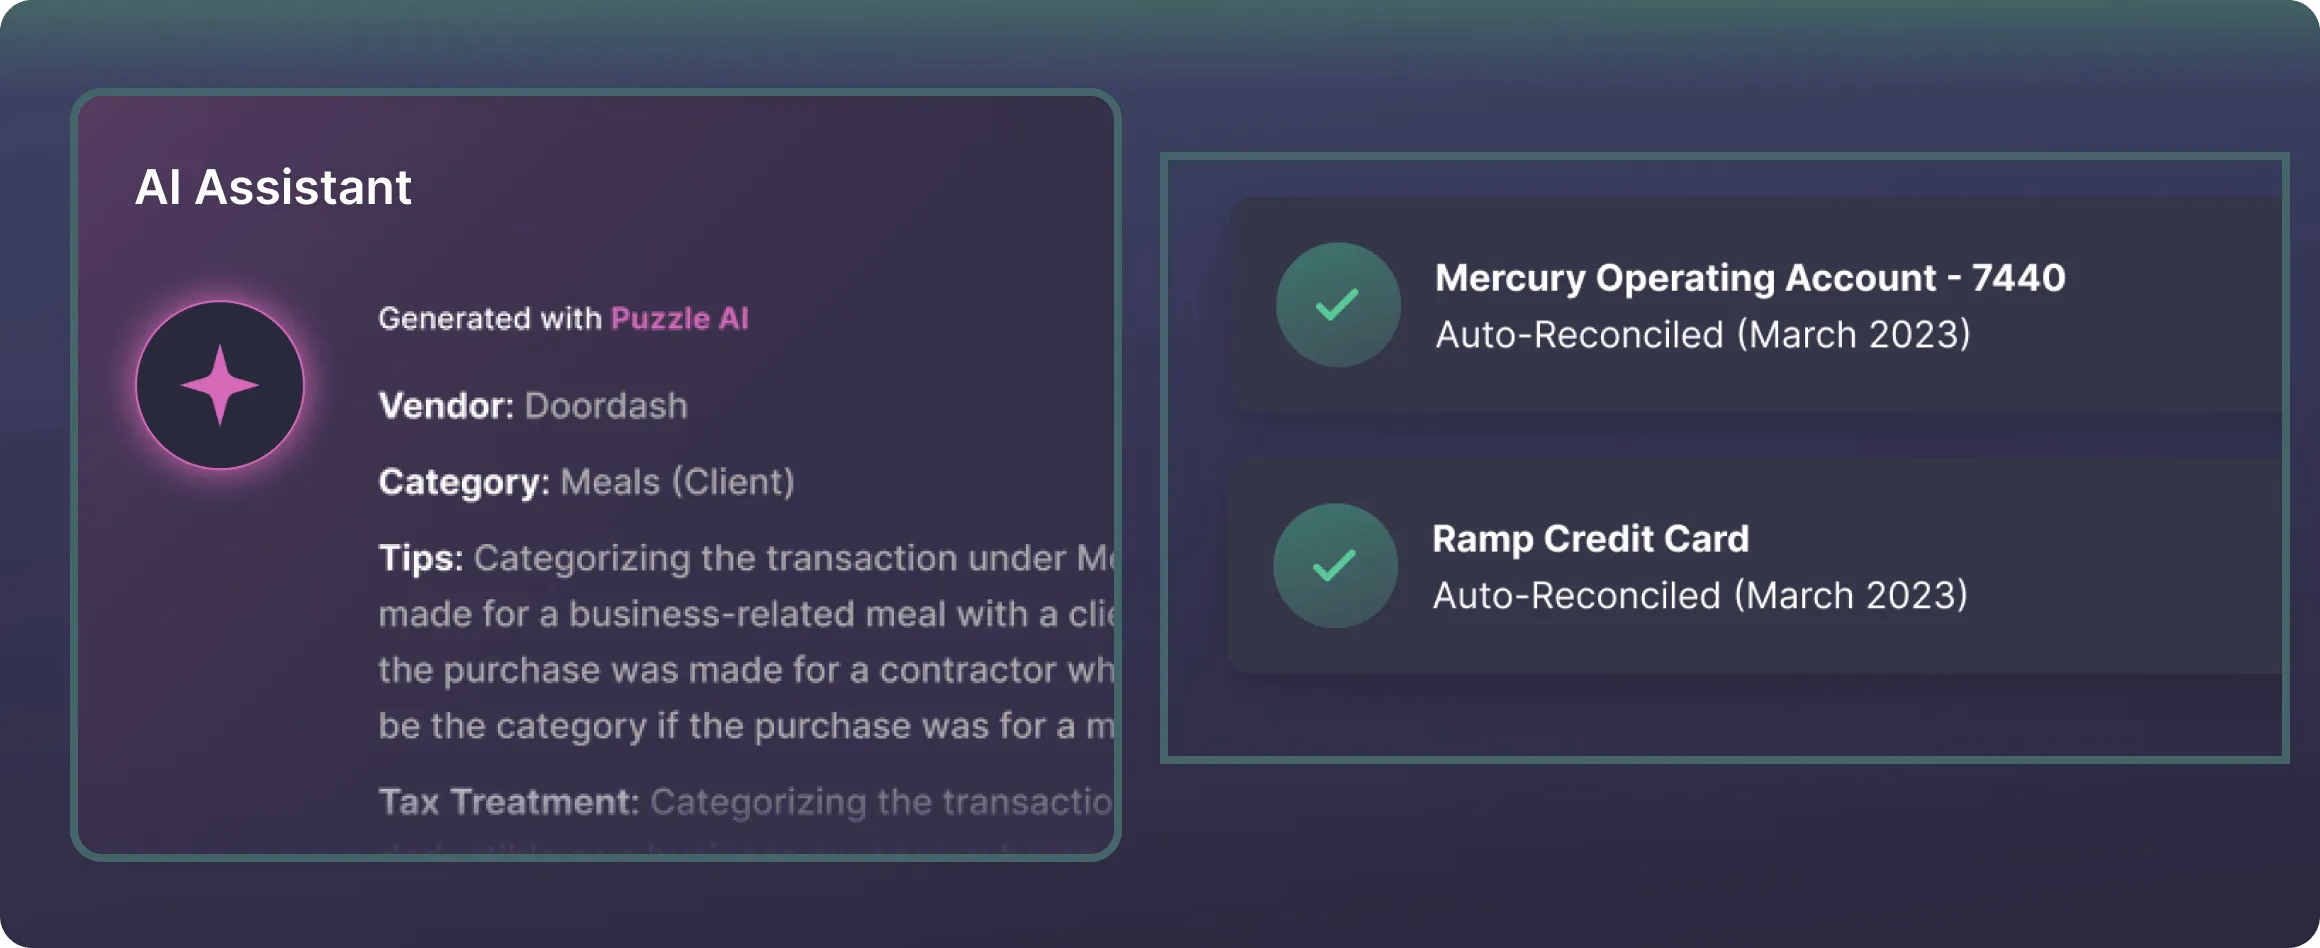
Task: Click the Tax Treatment label
Action: tap(508, 801)
